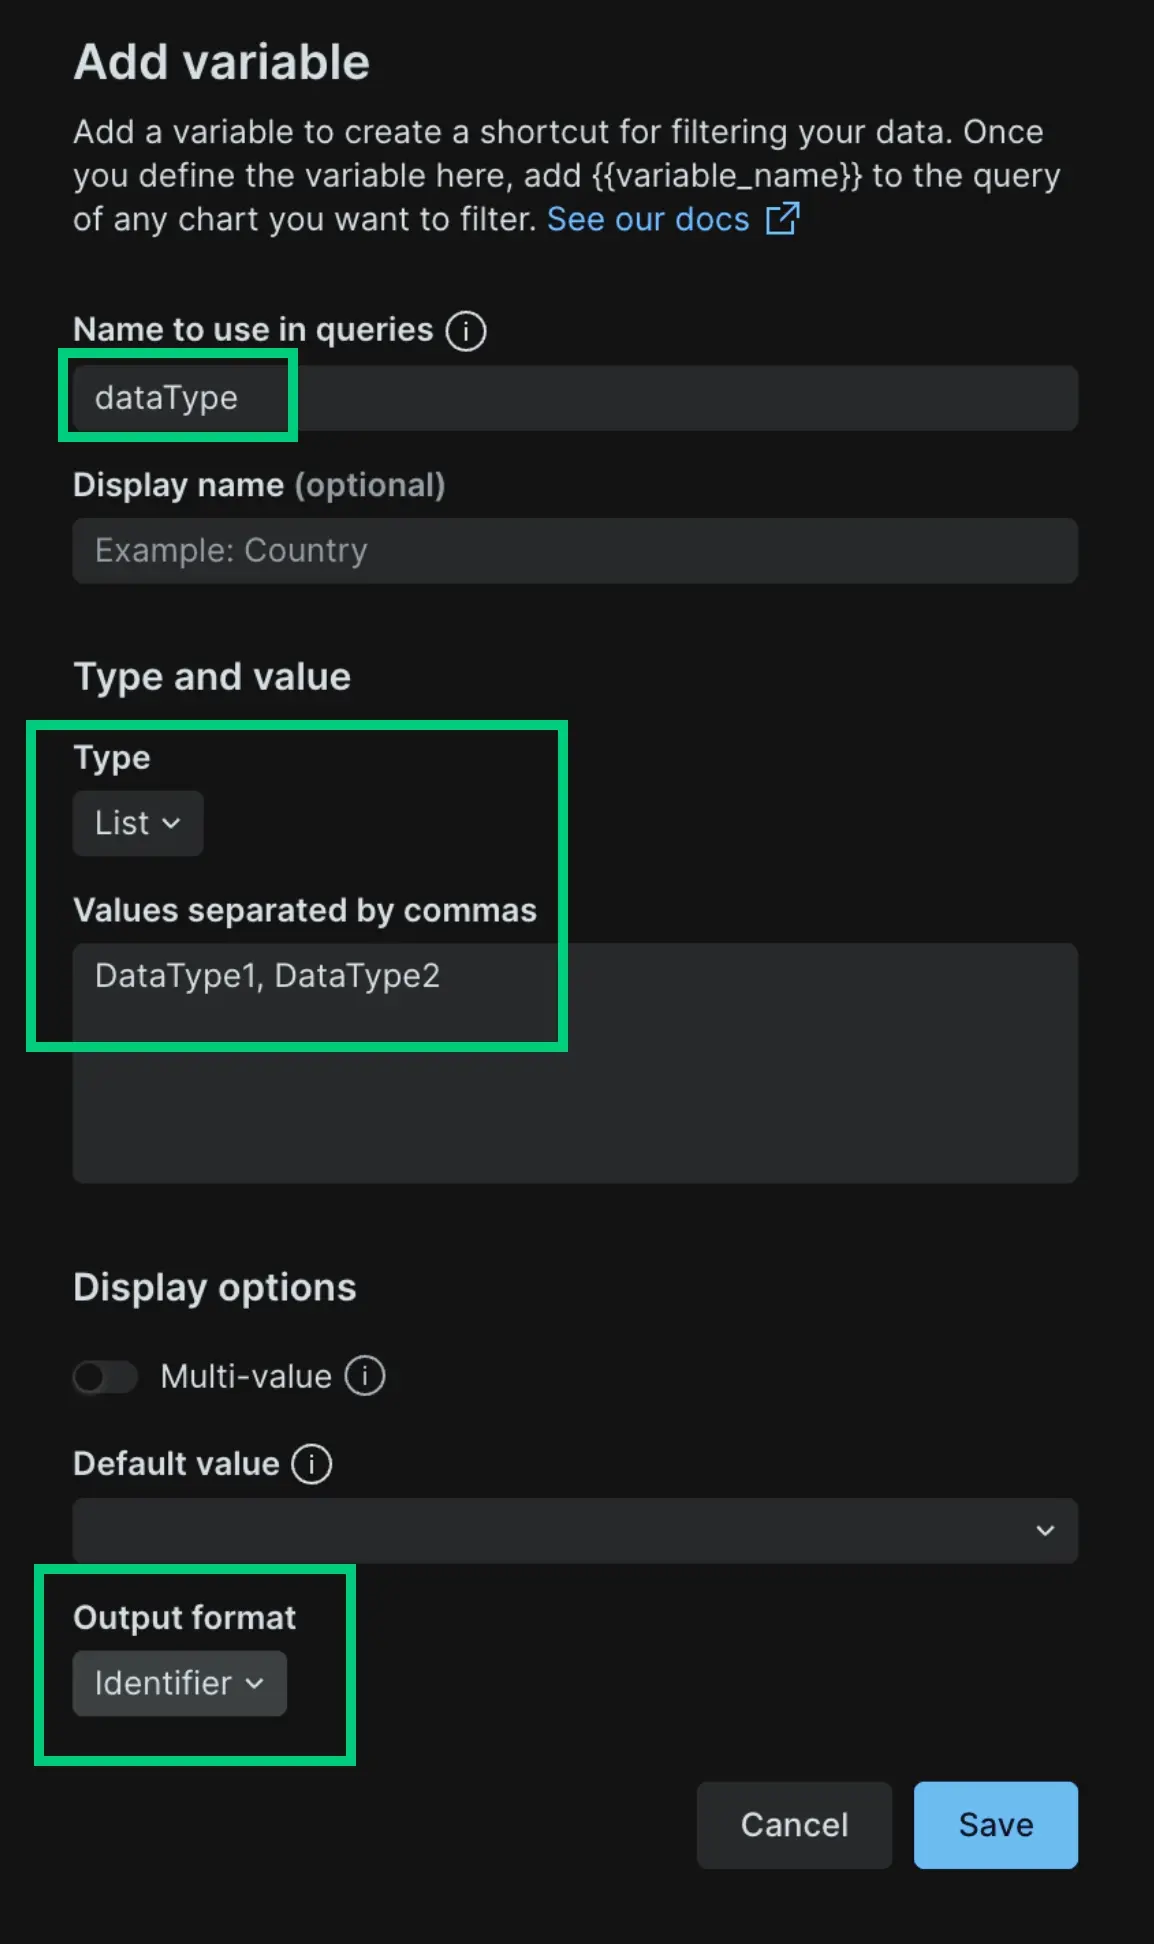Click the Display name (optional) label
The image size is (1154, 1944).
coord(259,485)
